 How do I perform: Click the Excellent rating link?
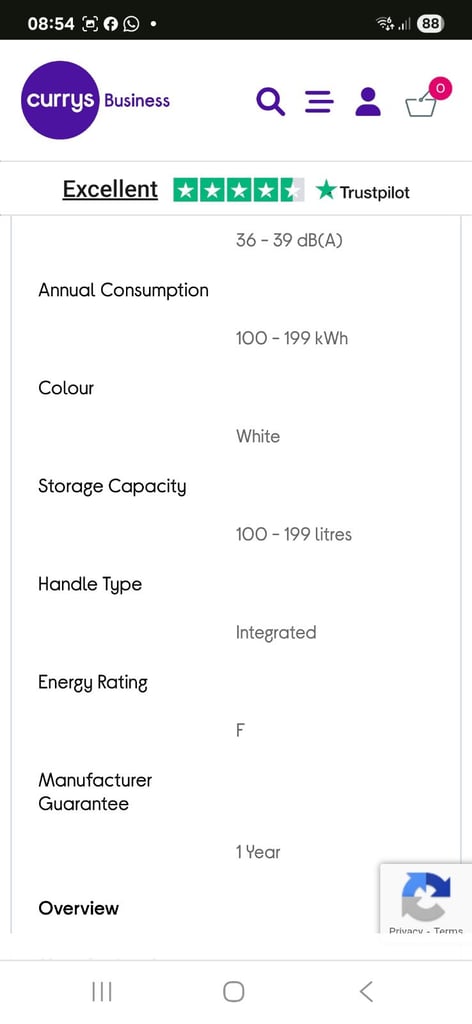click(110, 189)
